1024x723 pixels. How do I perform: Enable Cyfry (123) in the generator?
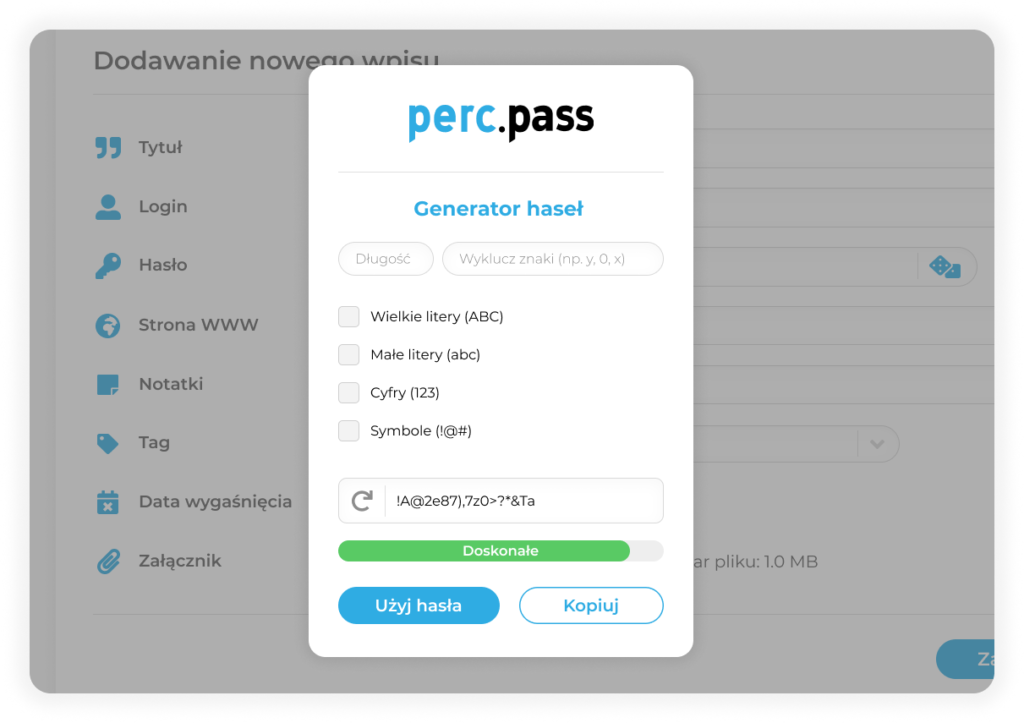tap(348, 392)
